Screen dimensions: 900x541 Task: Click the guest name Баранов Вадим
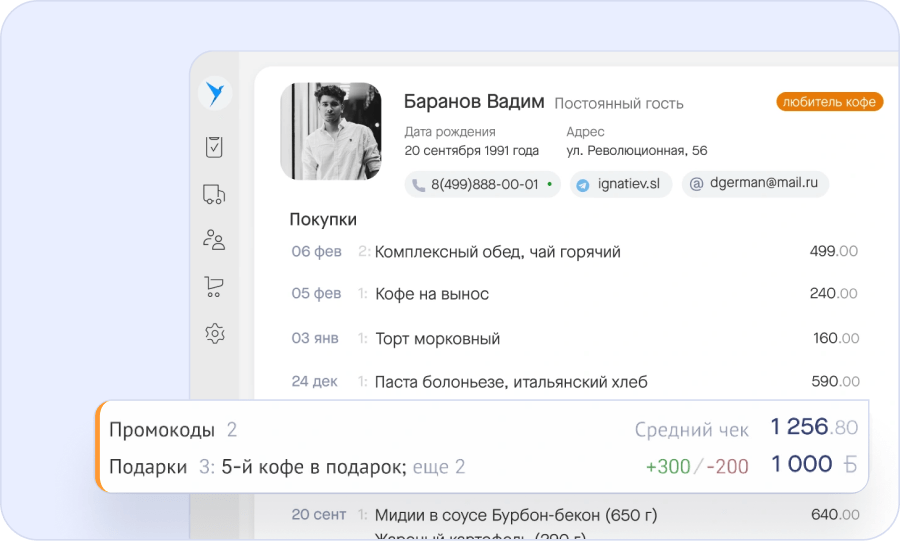coord(474,102)
